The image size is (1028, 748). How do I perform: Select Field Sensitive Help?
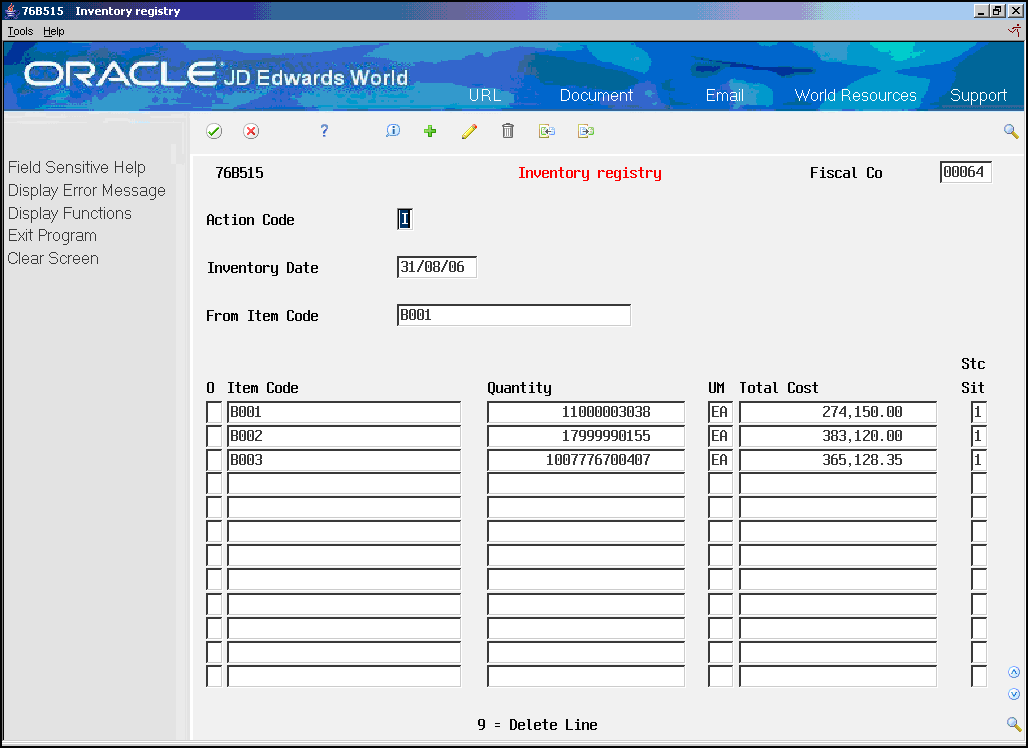77,168
